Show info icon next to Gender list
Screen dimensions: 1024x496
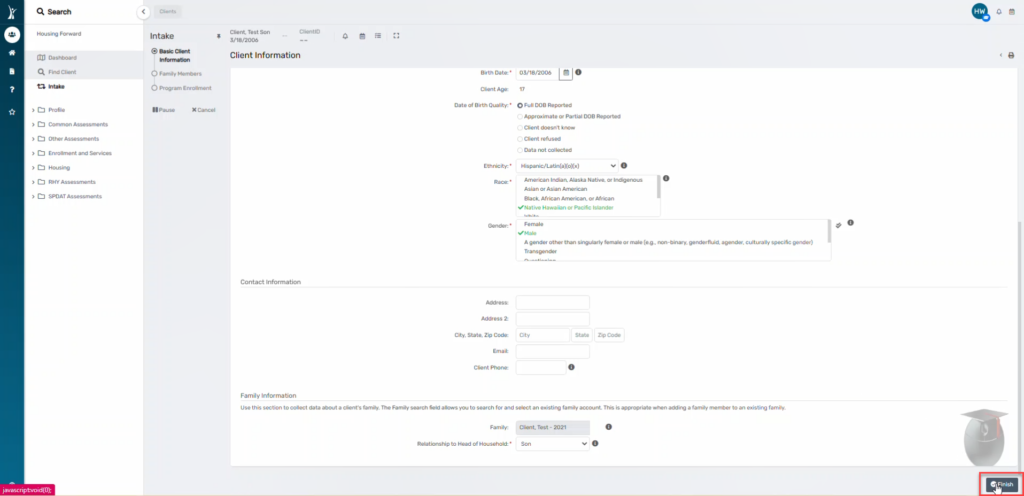(851, 223)
